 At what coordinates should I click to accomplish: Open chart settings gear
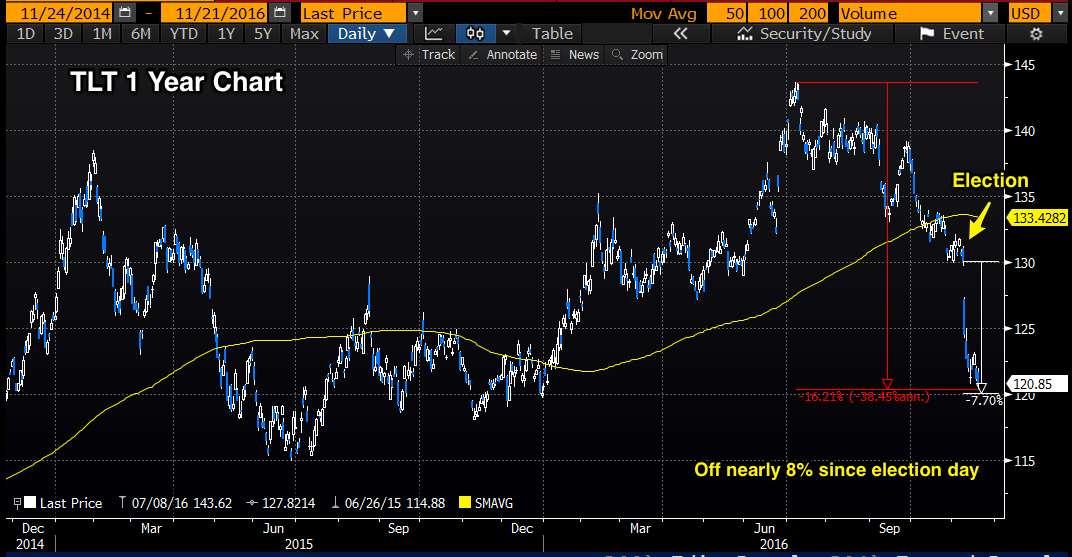pyautogui.click(x=1036, y=33)
